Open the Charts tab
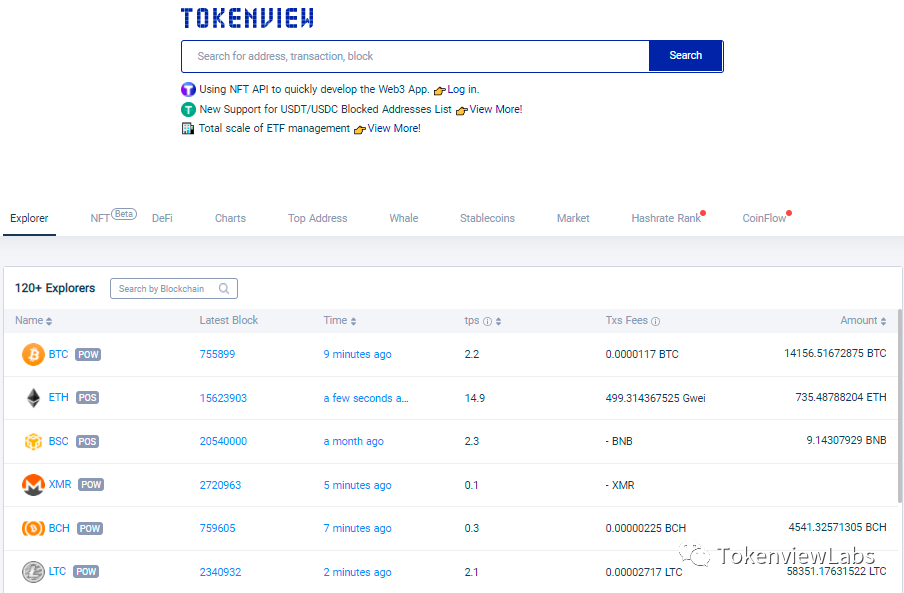The width and height of the screenshot is (904, 593). coord(230,218)
